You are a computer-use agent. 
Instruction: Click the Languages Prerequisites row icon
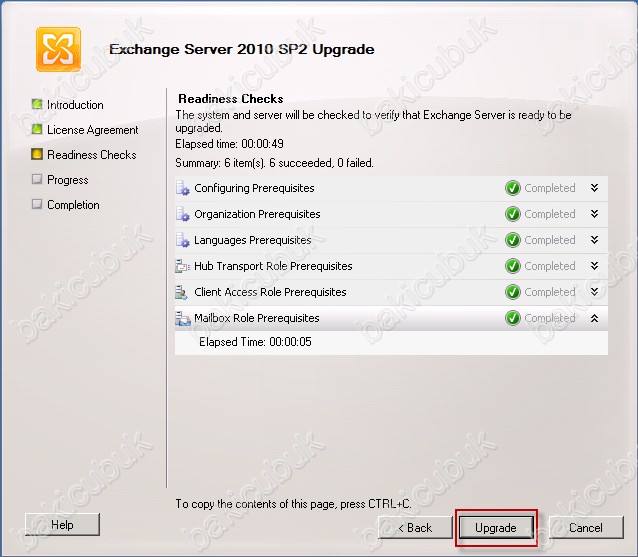pos(183,240)
